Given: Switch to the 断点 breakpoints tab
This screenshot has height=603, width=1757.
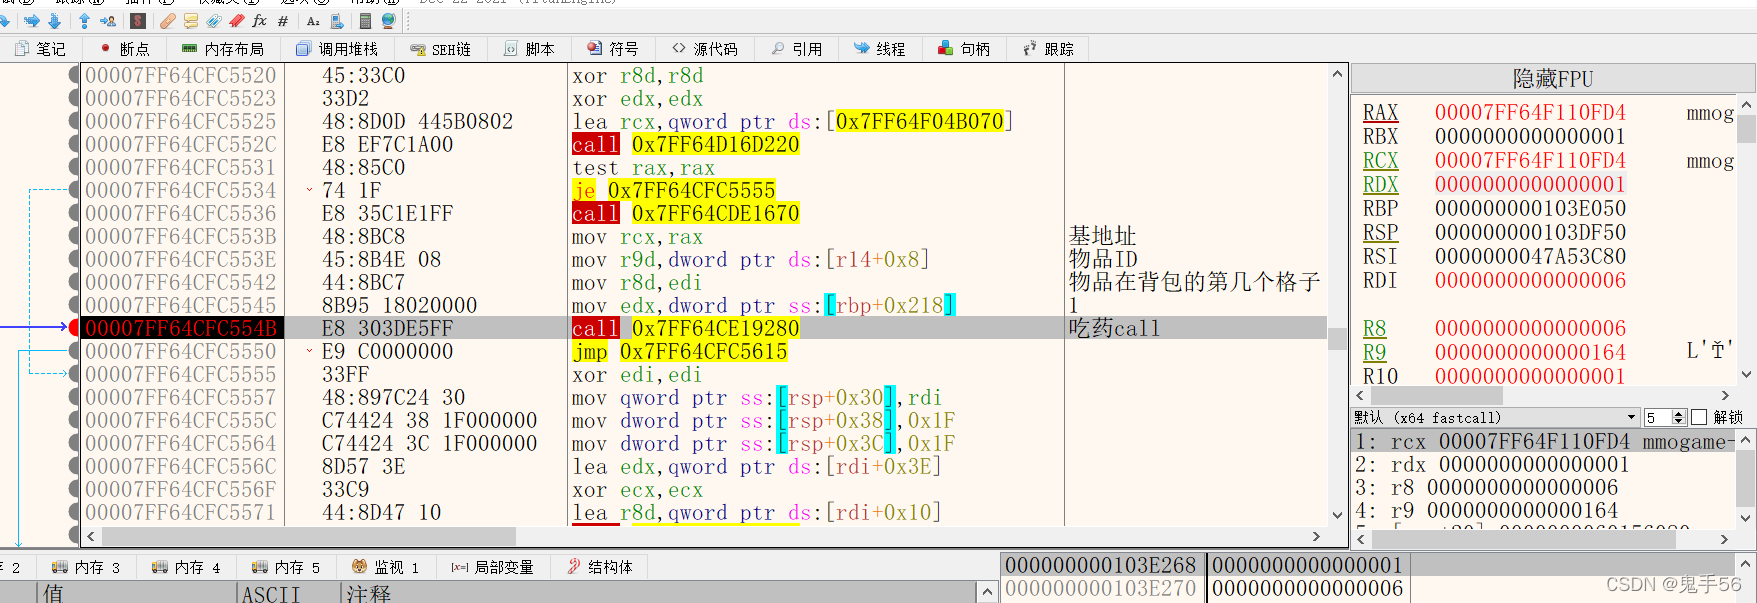Looking at the screenshot, I should [x=125, y=48].
